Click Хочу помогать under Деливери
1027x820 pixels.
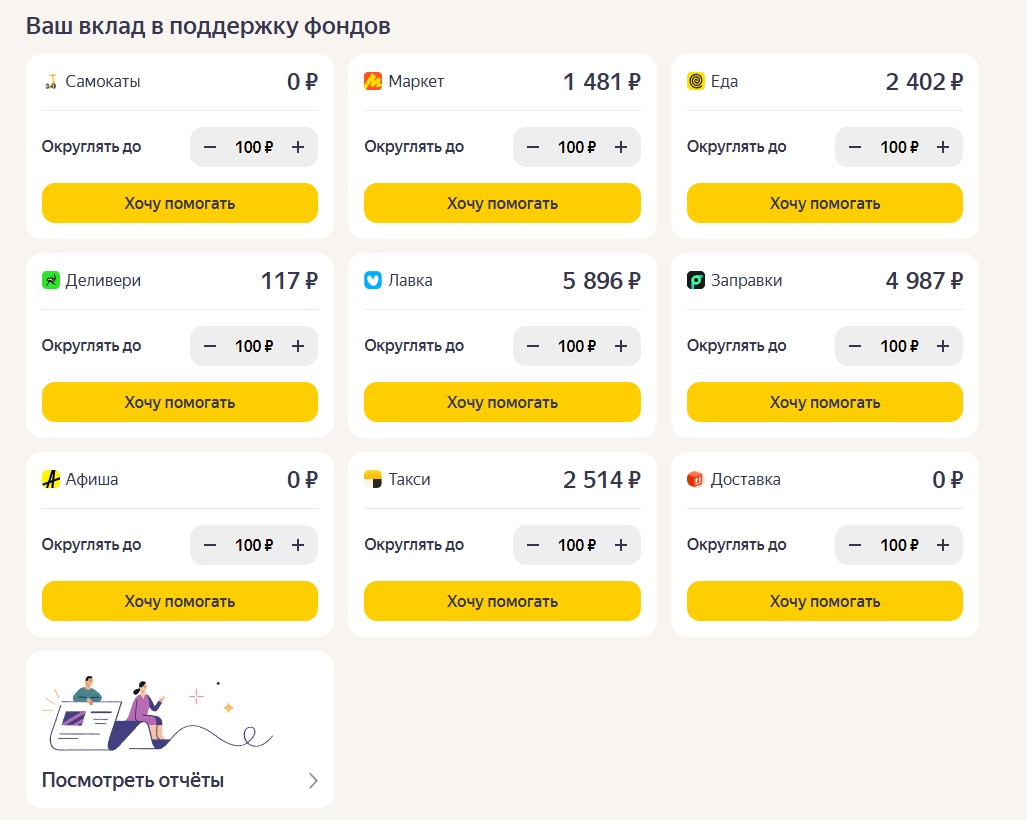(x=180, y=402)
